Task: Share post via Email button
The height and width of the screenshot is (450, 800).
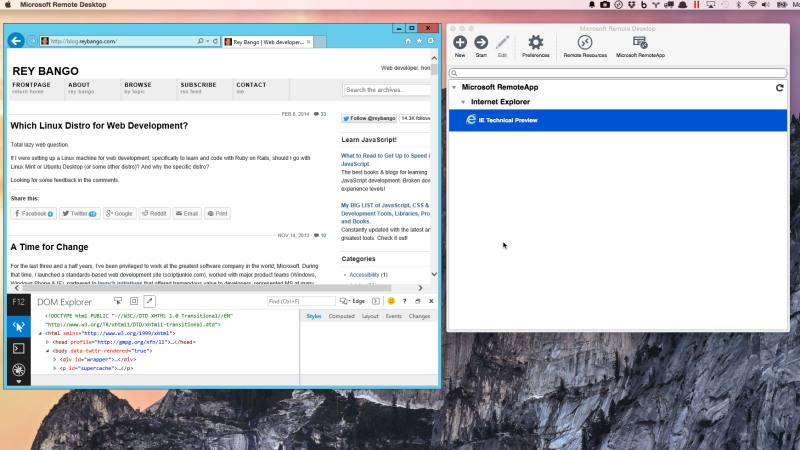Action: click(187, 213)
